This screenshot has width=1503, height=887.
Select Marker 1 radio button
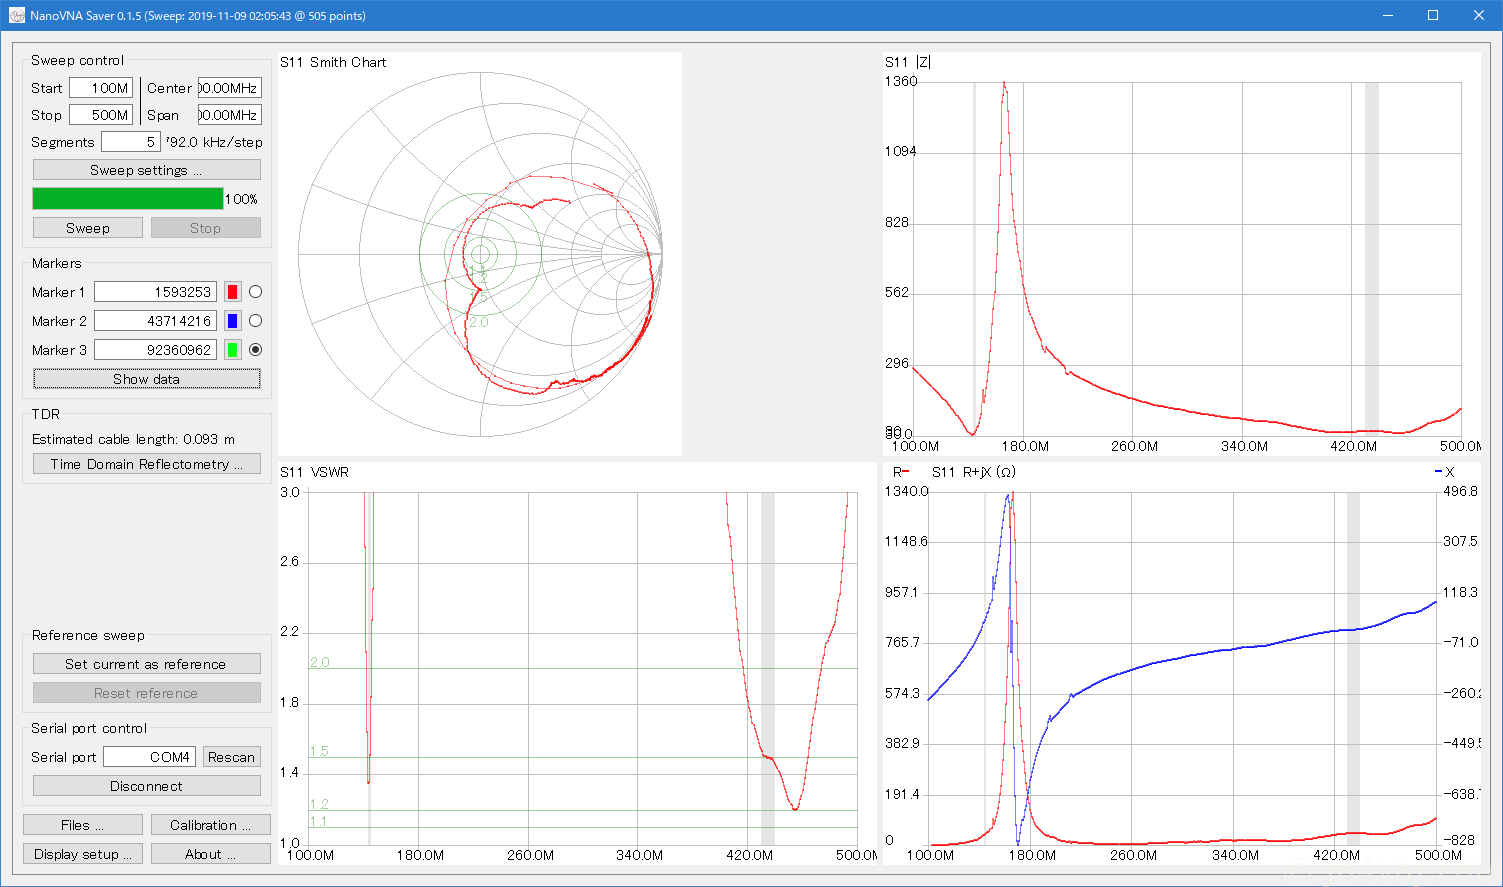coord(256,292)
